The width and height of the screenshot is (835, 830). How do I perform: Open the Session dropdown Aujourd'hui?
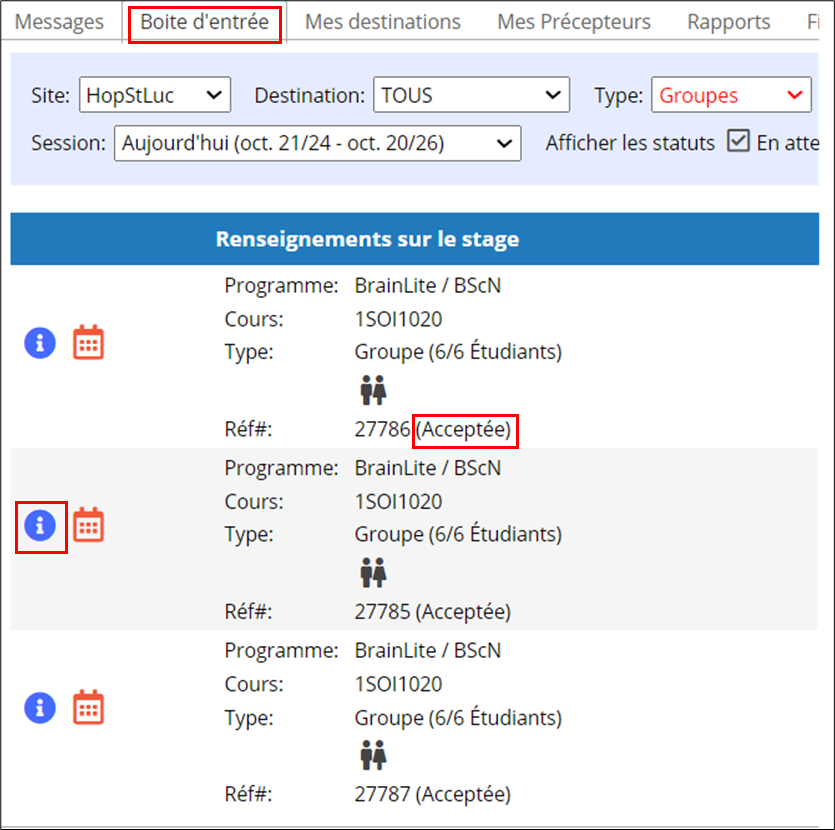[317, 143]
